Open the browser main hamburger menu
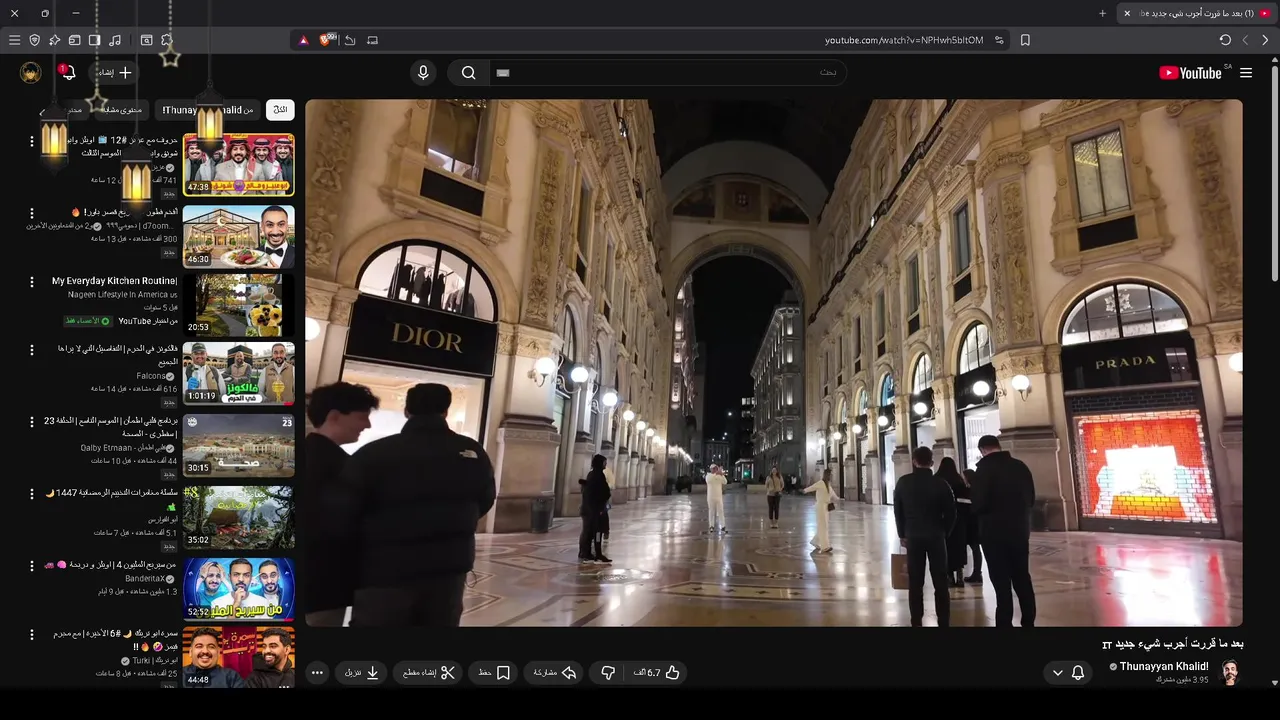This screenshot has height=720, width=1280. 14,40
